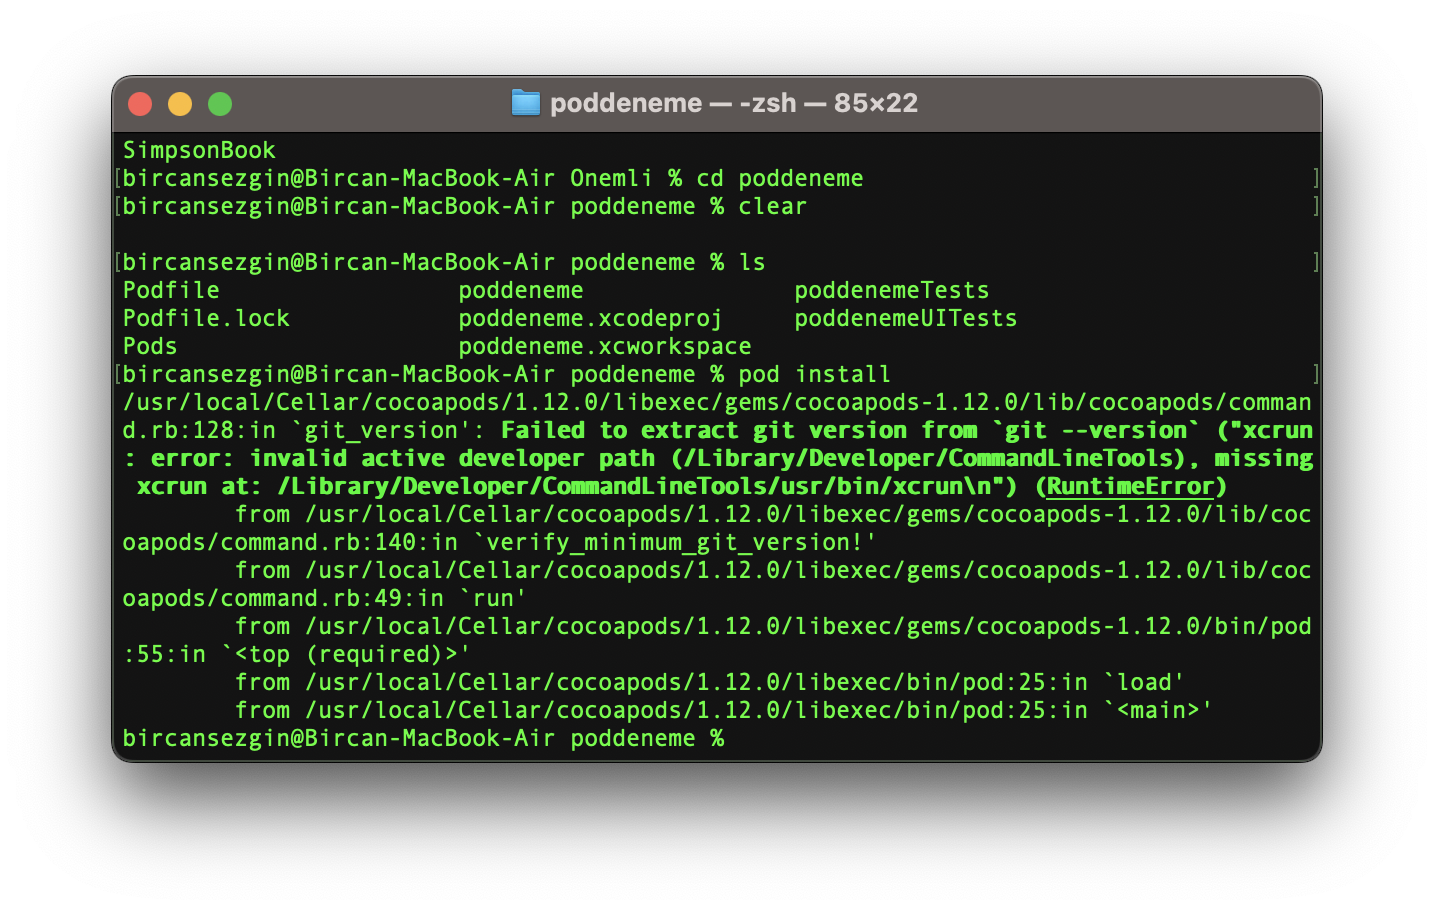Viewport: 1434px width, 910px height.
Task: Click the 'SimpsonBook' text at top
Action: 199,151
